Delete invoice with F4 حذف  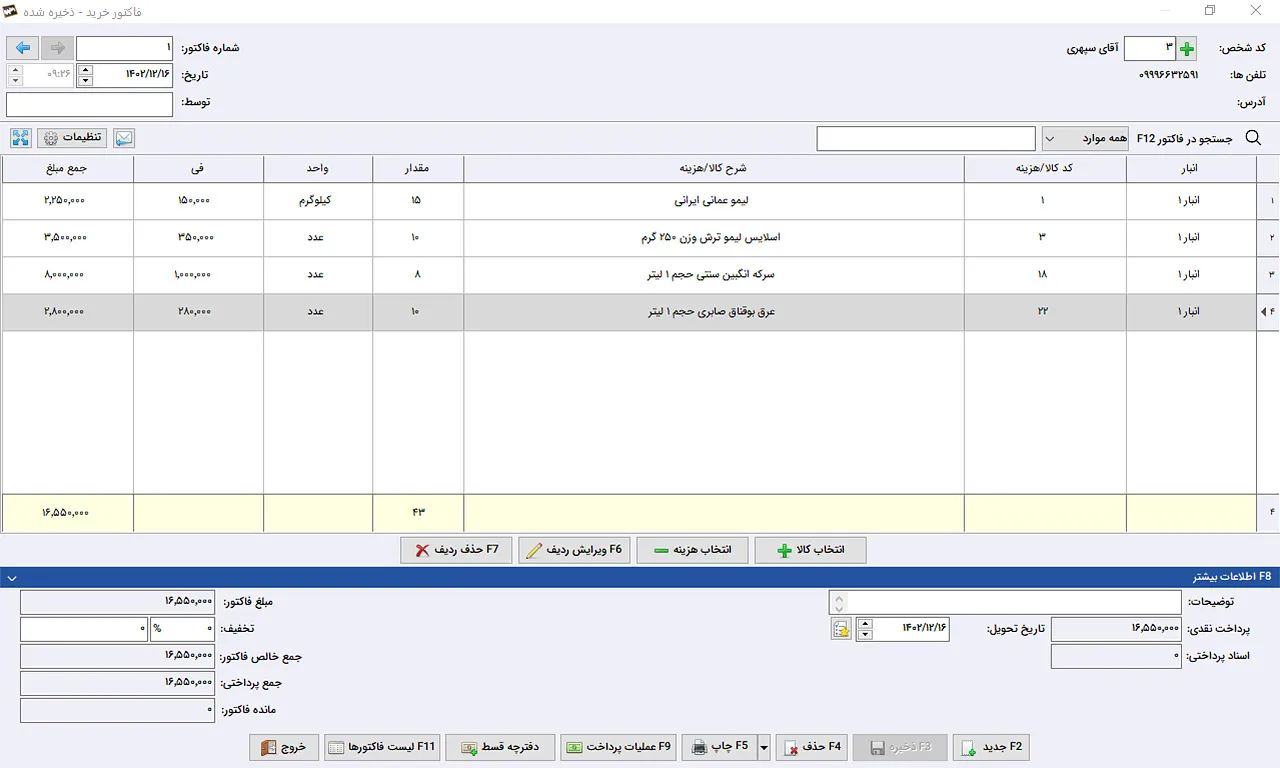pyautogui.click(x=812, y=747)
